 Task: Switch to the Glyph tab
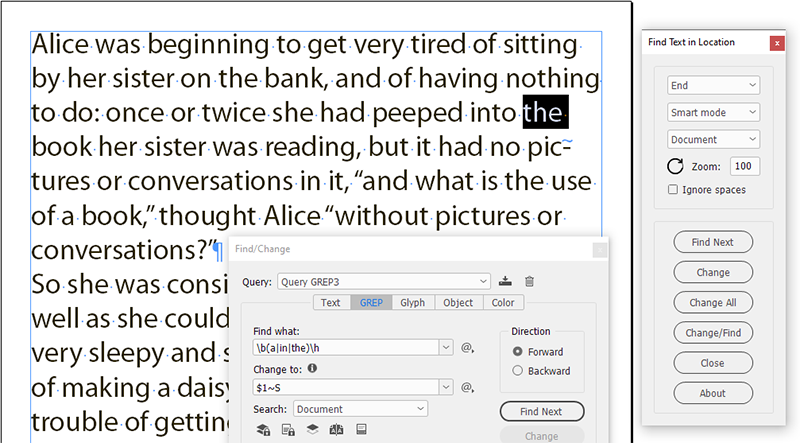click(x=412, y=303)
